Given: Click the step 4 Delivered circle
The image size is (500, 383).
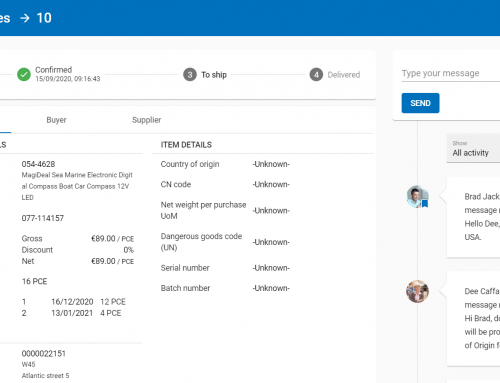Looking at the screenshot, I should tap(316, 75).
